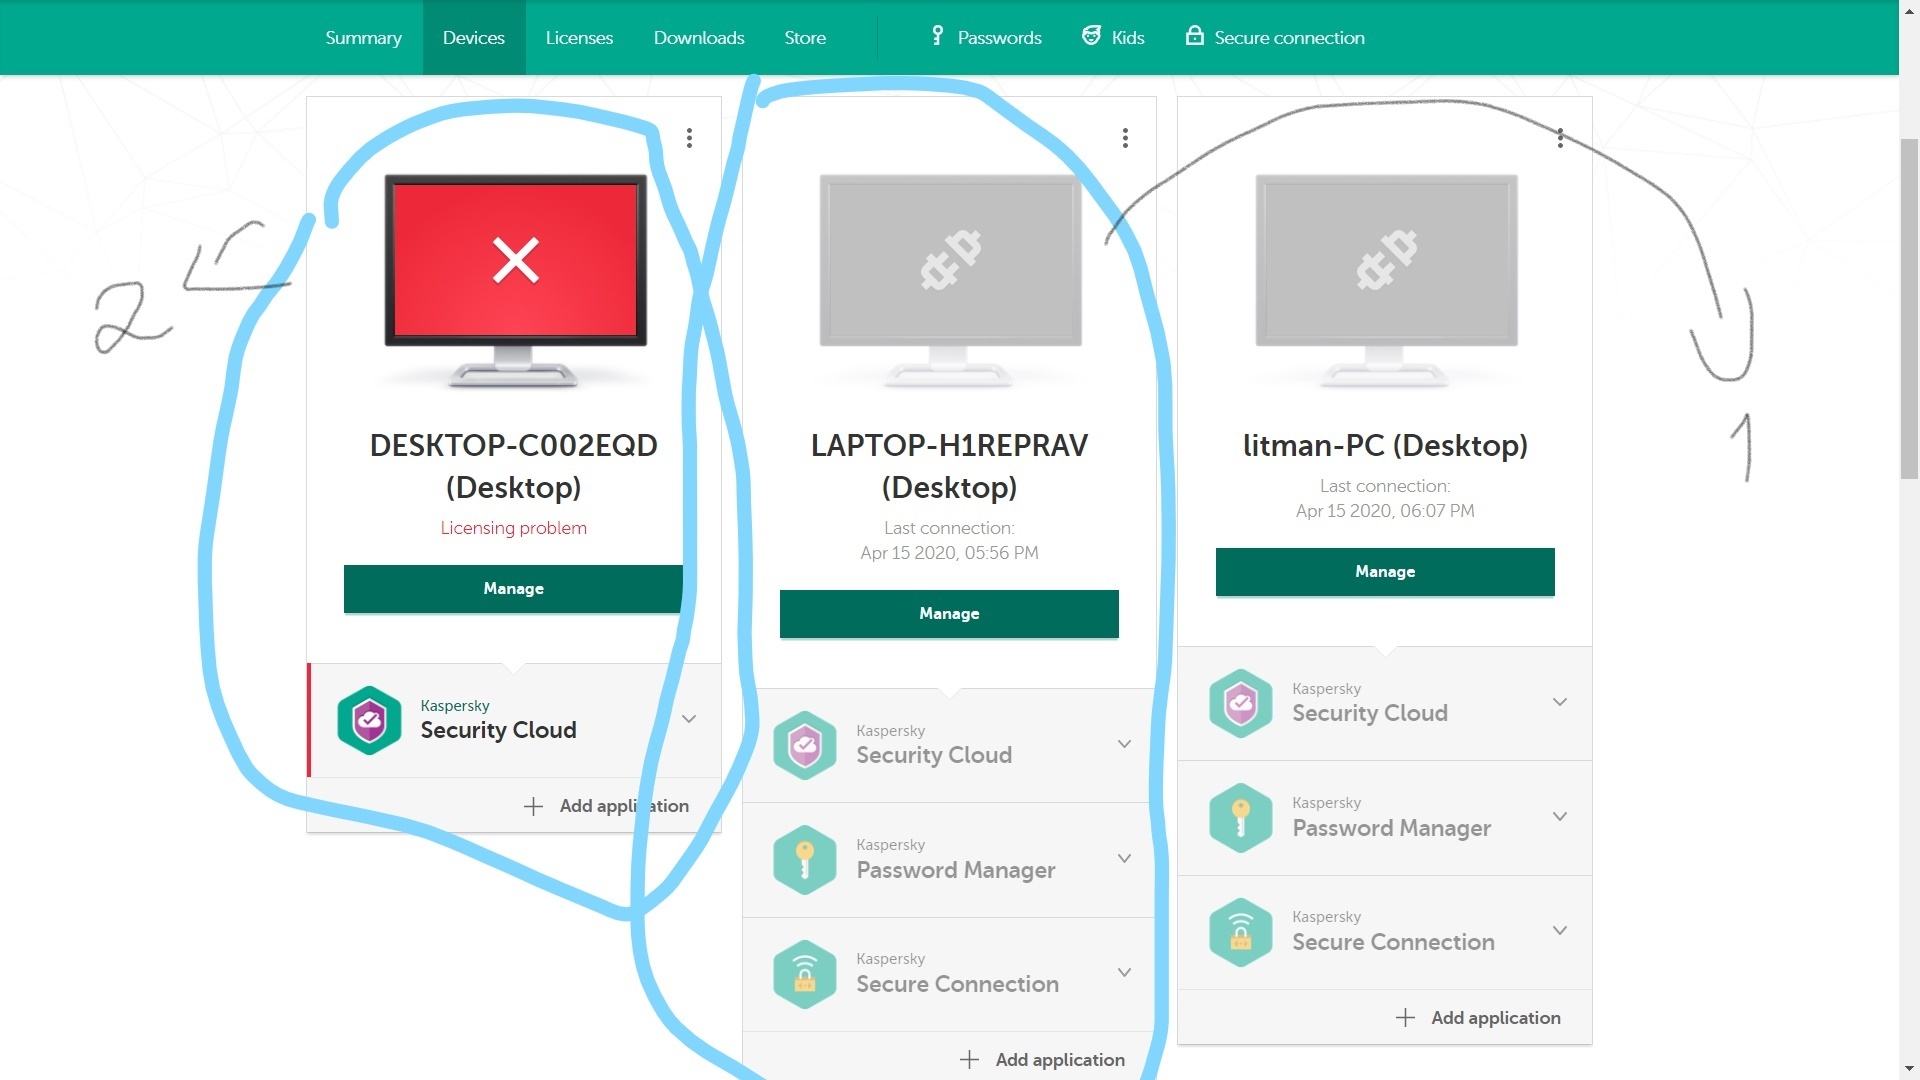Open options menu for DESKTOP-C002EQD card

click(689, 138)
